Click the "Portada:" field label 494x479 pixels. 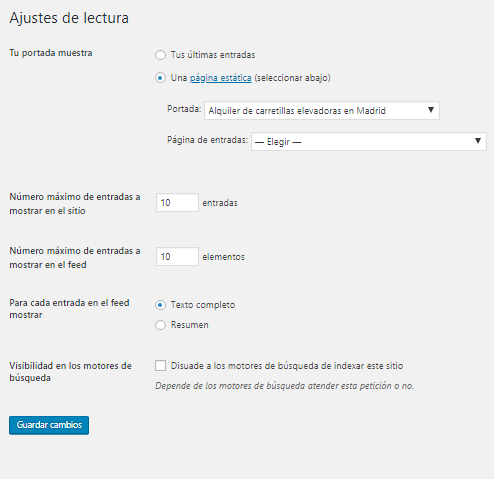tap(184, 109)
